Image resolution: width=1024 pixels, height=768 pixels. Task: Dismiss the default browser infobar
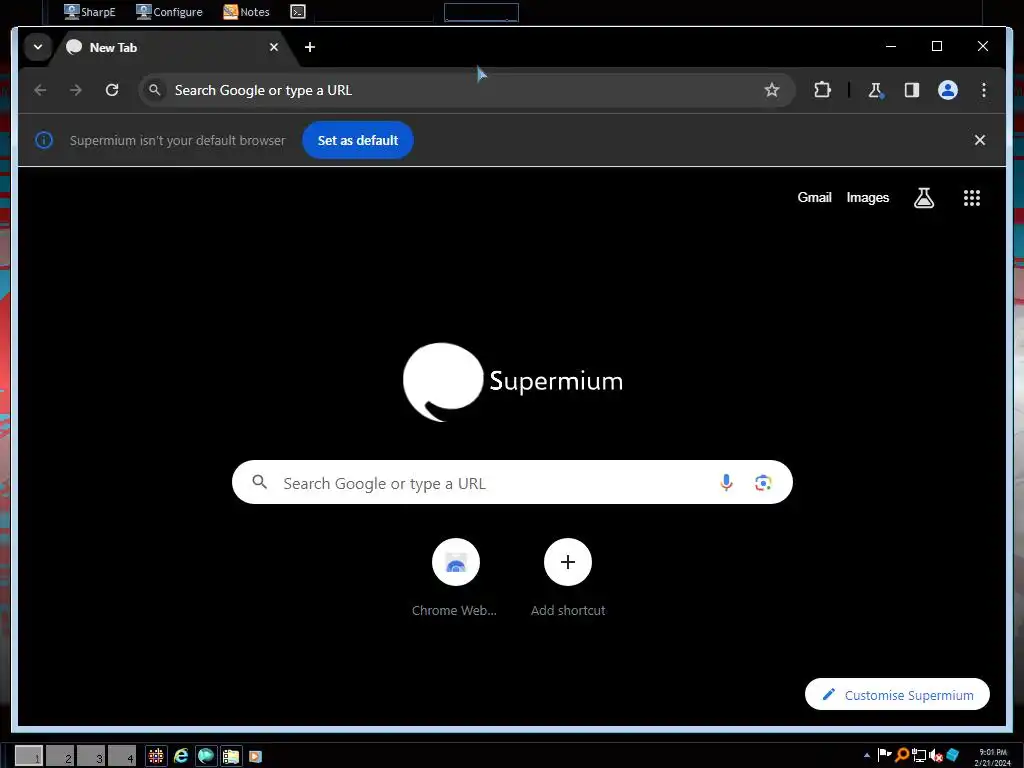[980, 140]
